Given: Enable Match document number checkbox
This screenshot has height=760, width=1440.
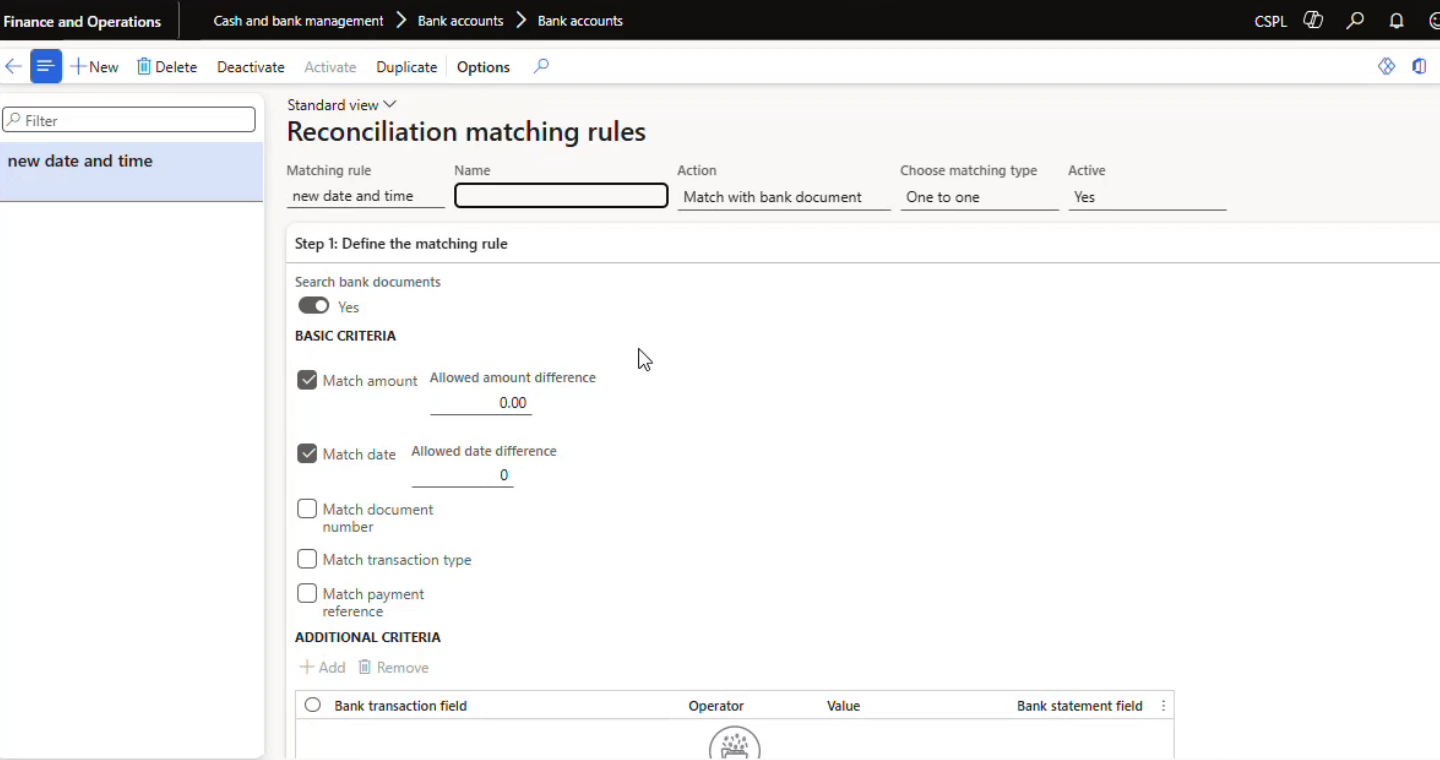Looking at the screenshot, I should [307, 509].
